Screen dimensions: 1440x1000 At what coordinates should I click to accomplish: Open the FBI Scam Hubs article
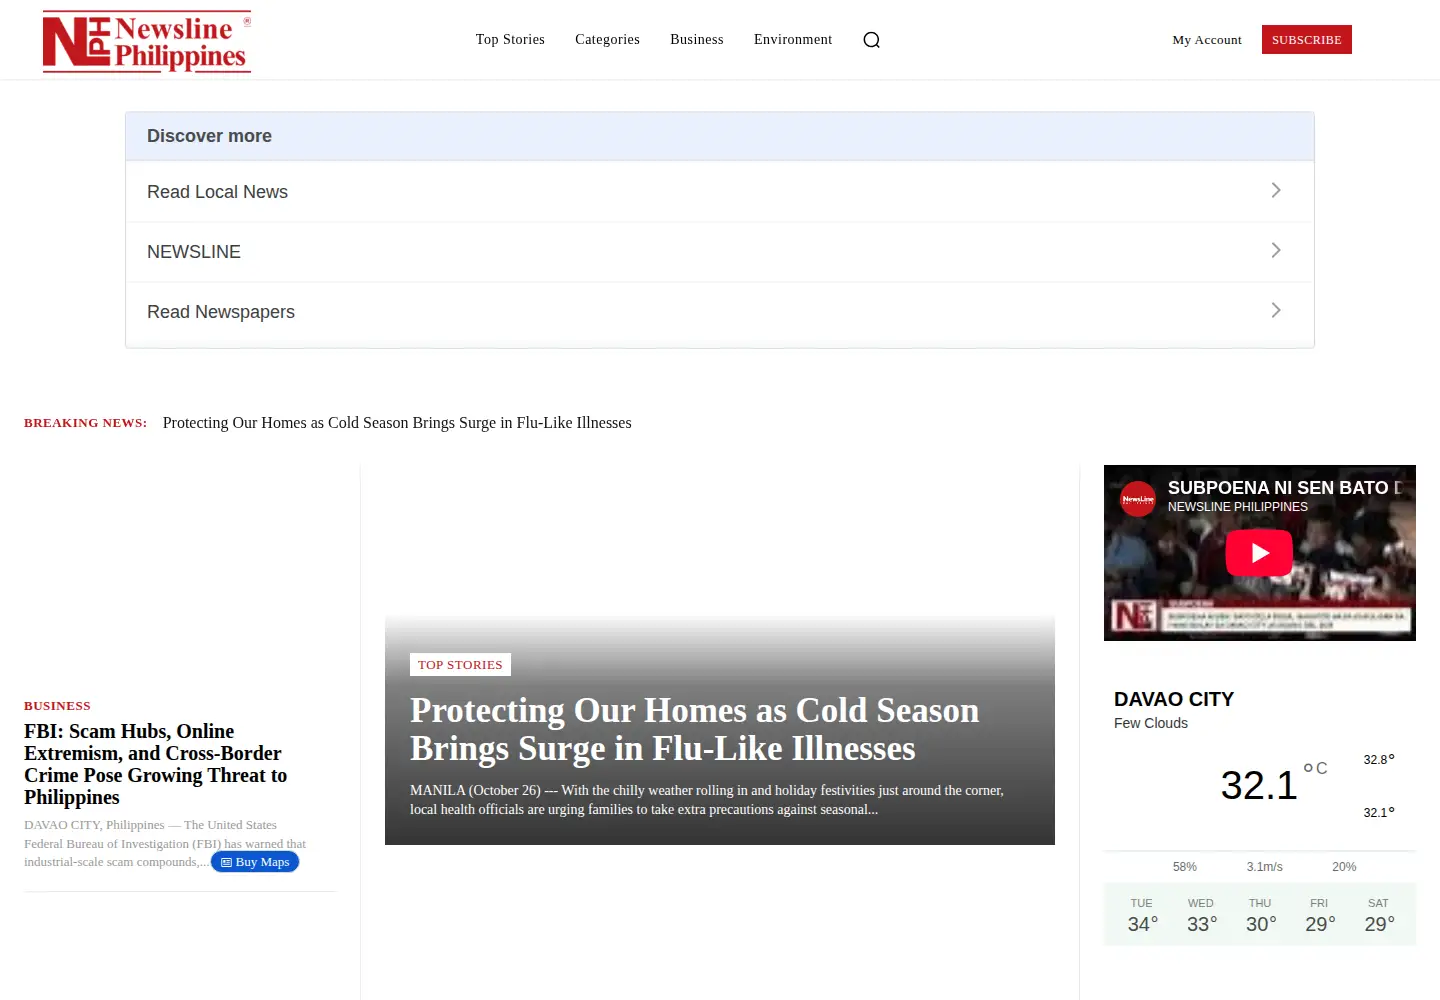tap(155, 764)
